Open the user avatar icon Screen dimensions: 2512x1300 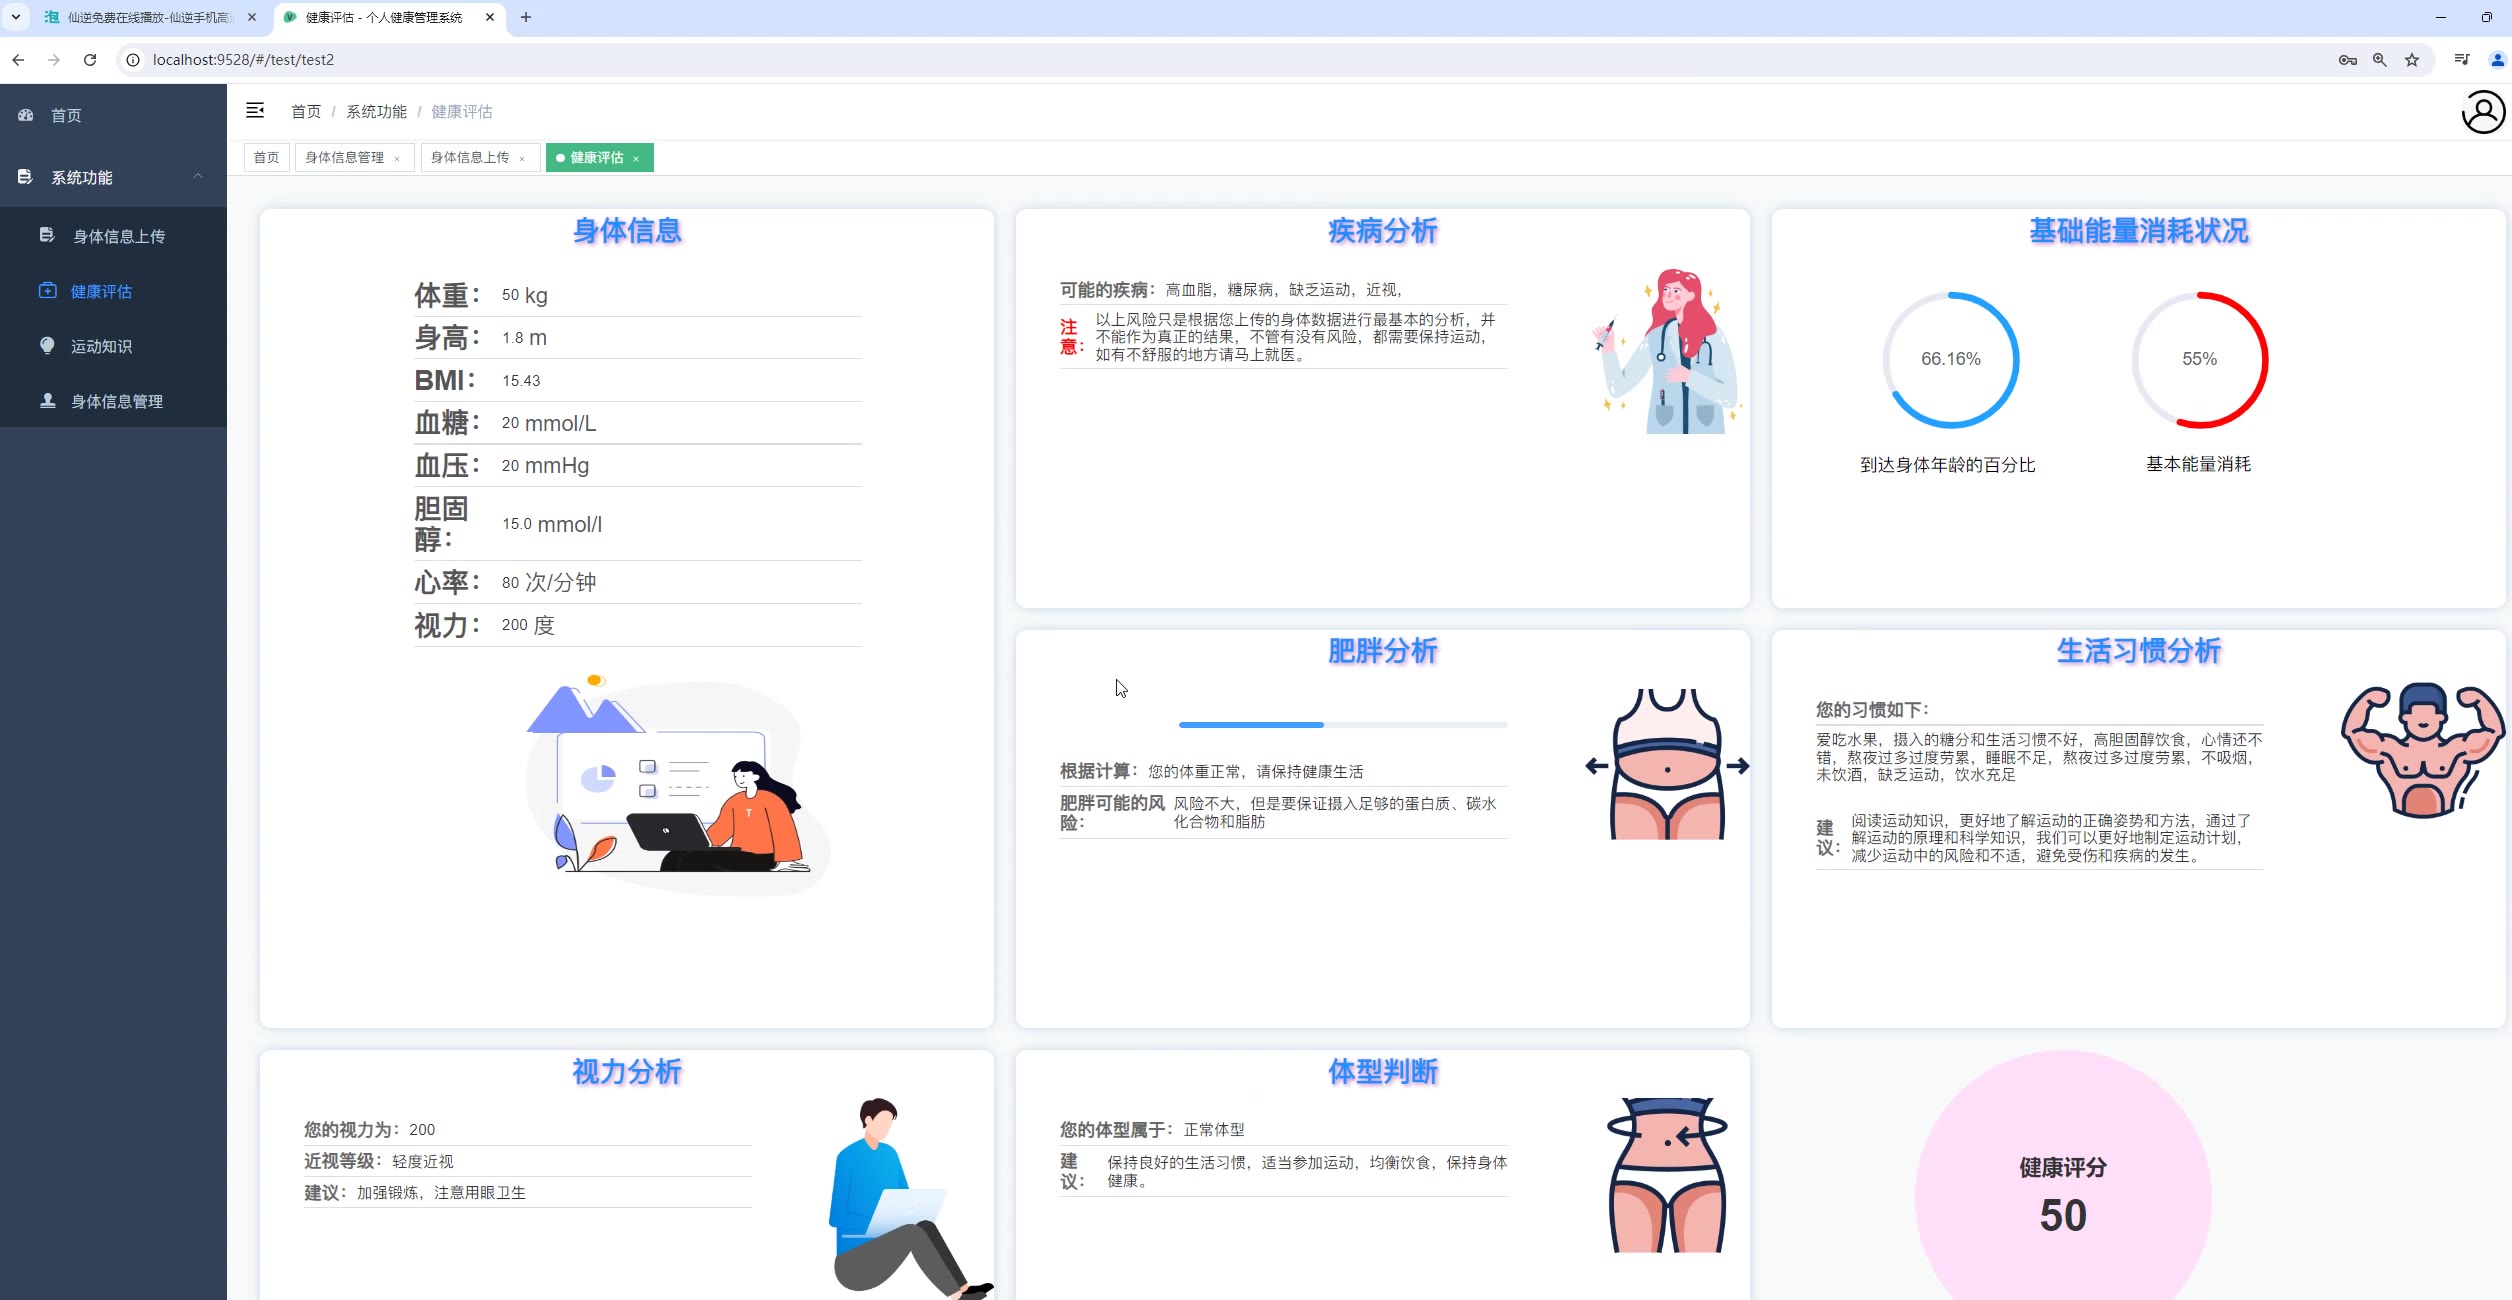[2482, 112]
